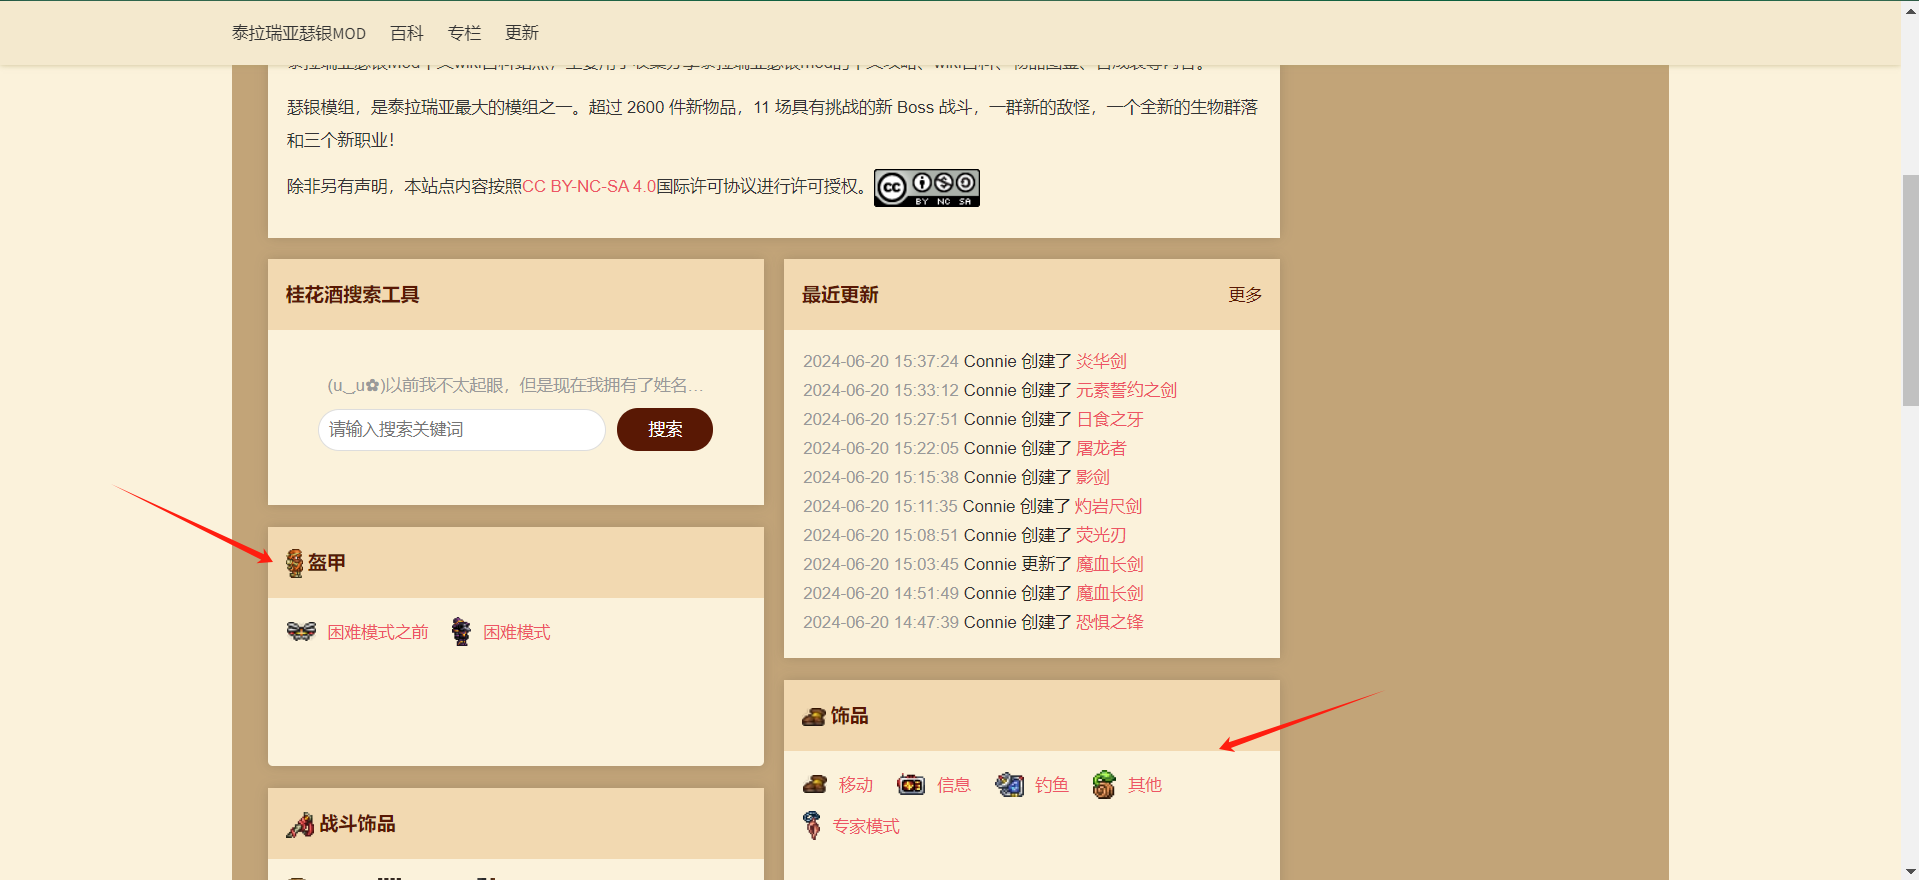
Task: Click the green sack icon beside 其他
Action: pos(1104,785)
